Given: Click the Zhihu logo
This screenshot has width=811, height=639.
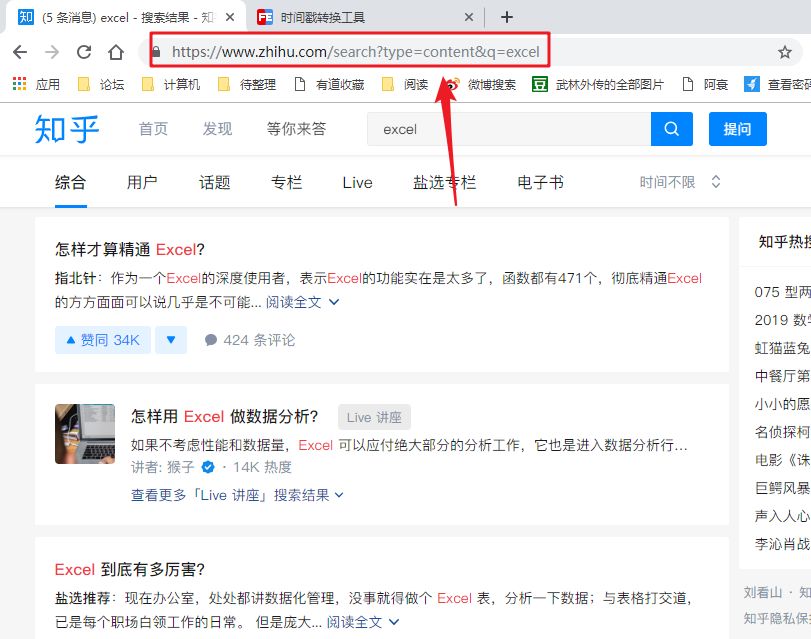Looking at the screenshot, I should [x=65, y=129].
